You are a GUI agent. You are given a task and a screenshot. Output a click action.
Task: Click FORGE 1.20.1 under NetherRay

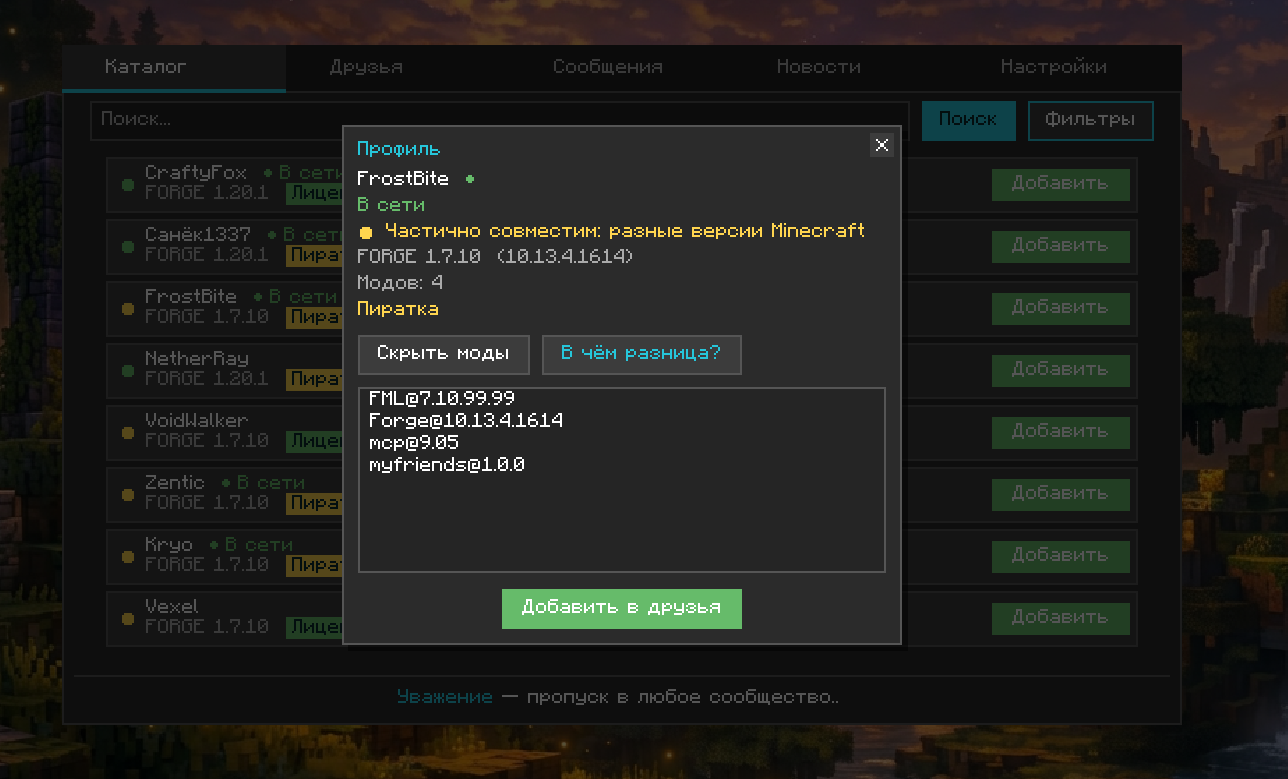coord(207,379)
